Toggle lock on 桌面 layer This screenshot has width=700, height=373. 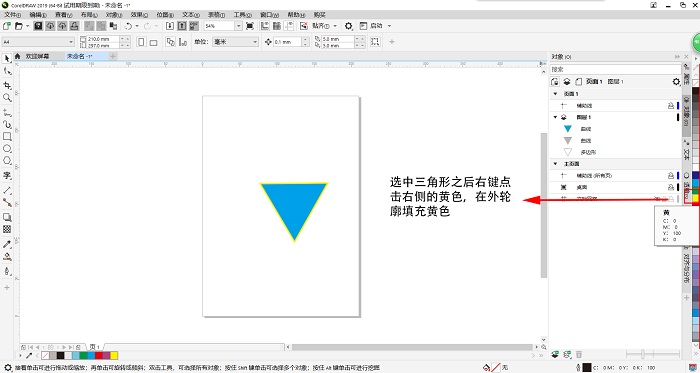click(671, 187)
